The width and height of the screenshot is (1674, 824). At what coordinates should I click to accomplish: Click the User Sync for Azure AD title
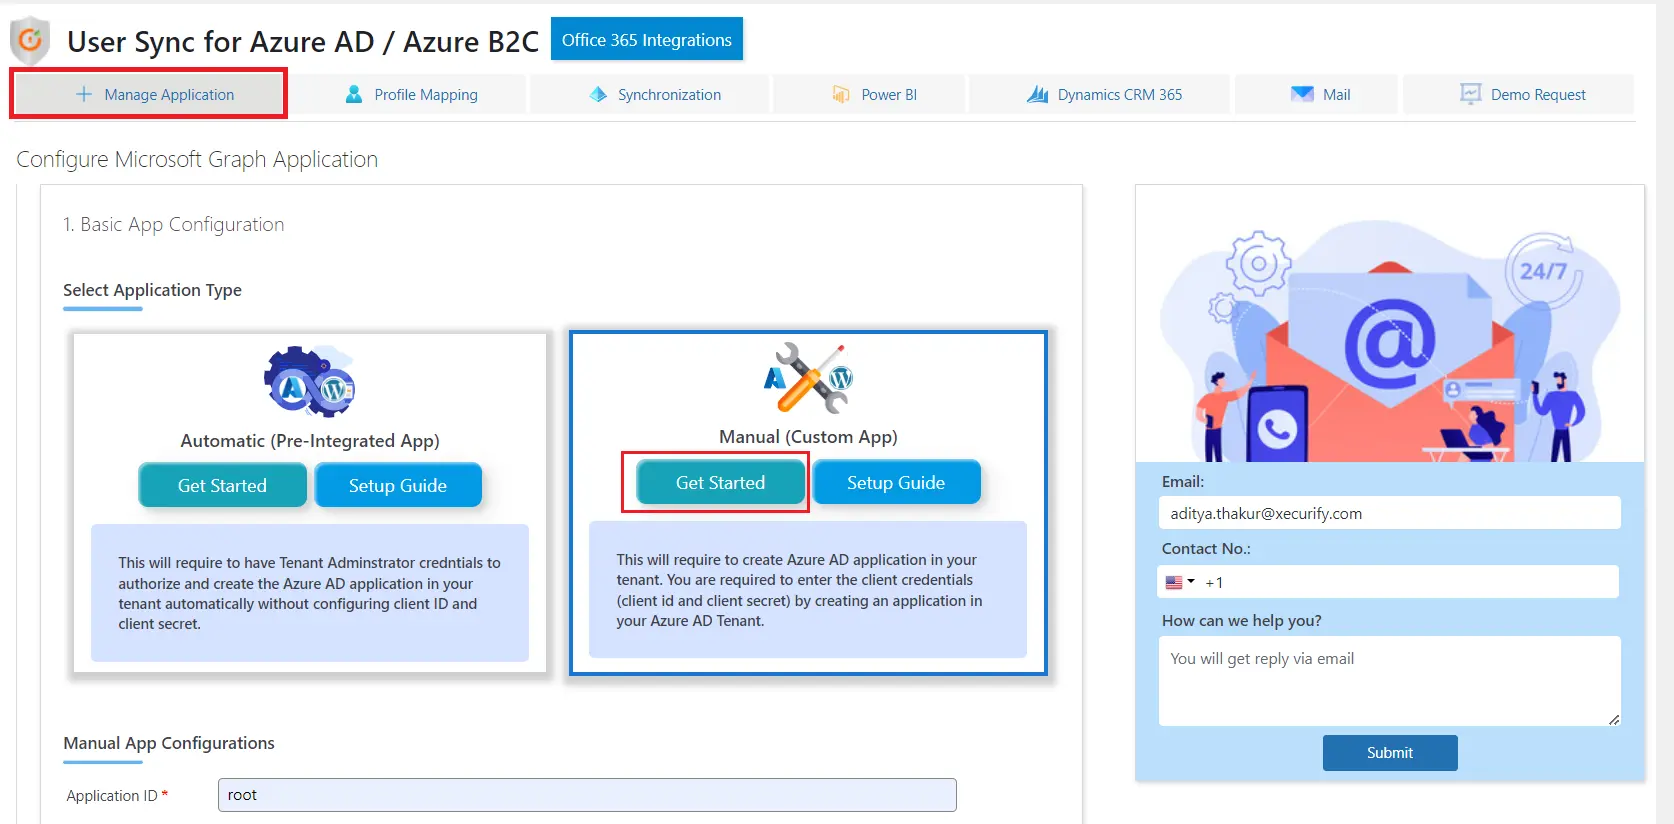tap(303, 41)
